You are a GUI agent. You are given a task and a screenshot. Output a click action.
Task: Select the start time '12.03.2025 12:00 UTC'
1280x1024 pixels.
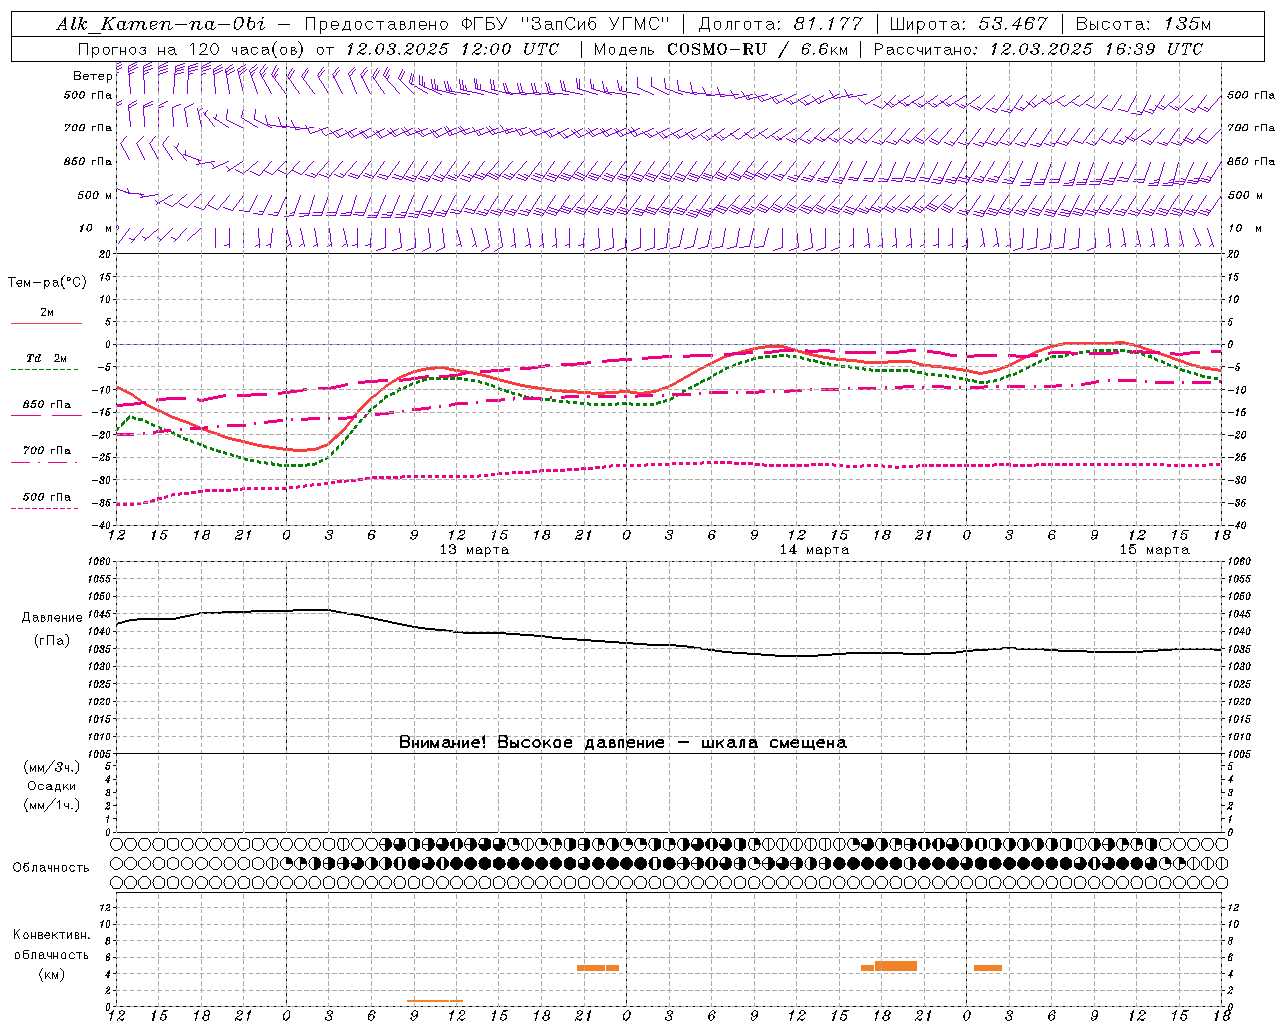[452, 49]
